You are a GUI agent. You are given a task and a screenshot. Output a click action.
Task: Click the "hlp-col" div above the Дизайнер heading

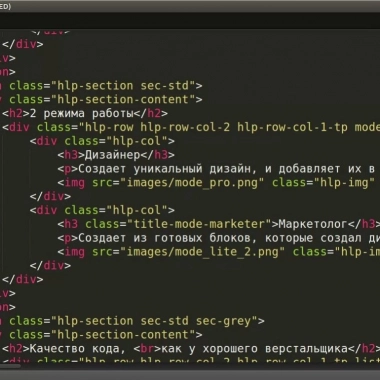point(102,141)
